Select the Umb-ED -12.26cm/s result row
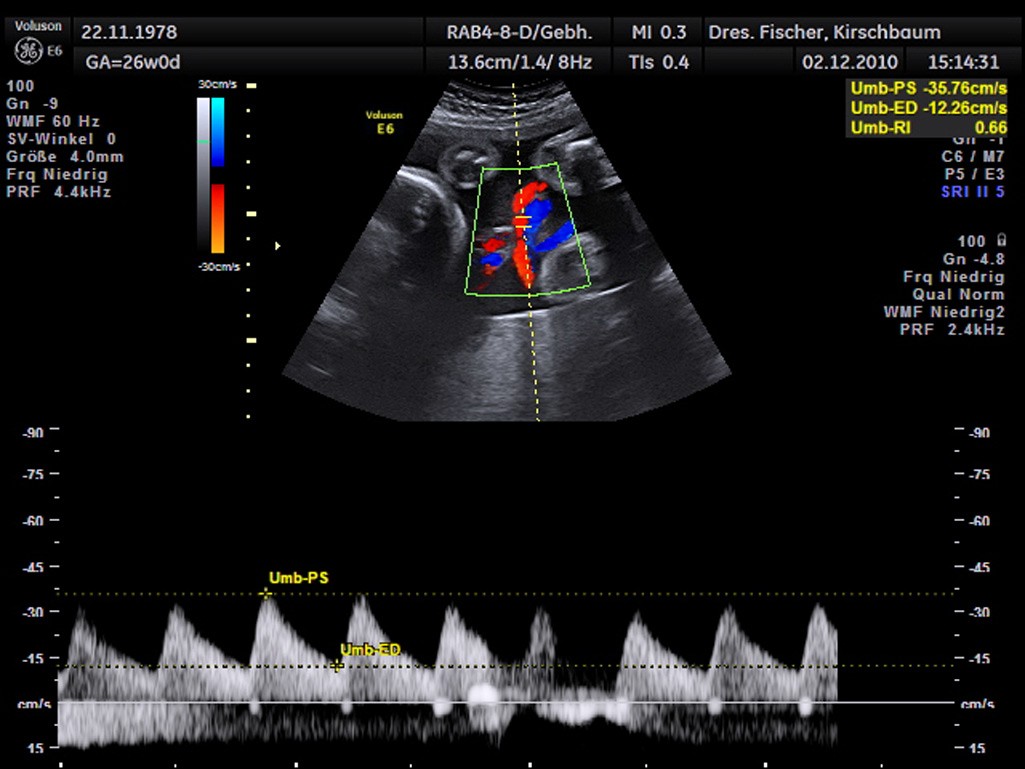Viewport: 1025px width, 769px height. pos(928,108)
